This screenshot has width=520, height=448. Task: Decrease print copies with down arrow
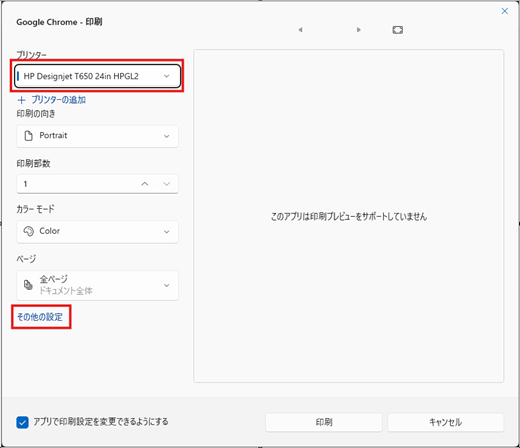[167, 184]
